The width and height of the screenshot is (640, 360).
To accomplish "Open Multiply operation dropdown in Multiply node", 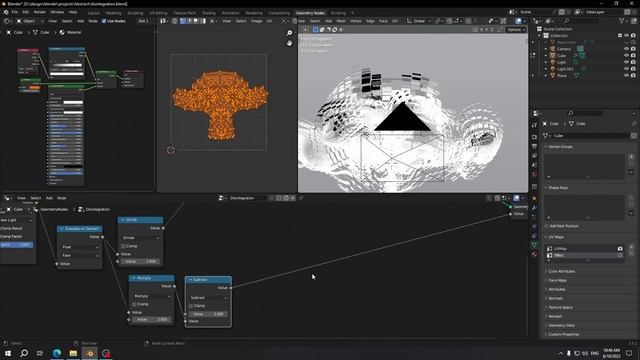I will point(151,296).
